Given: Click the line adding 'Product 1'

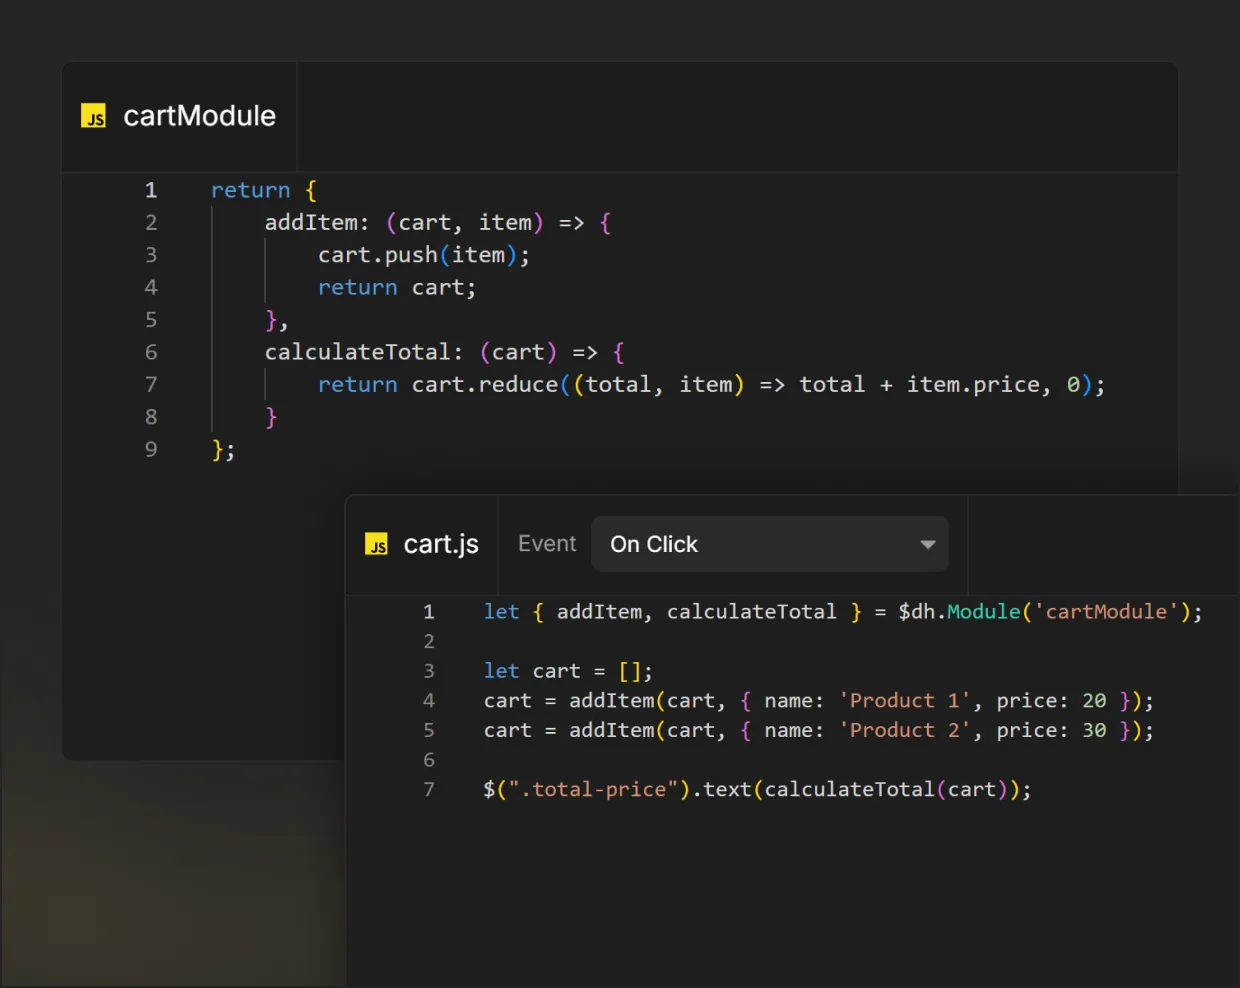Looking at the screenshot, I should point(819,701).
